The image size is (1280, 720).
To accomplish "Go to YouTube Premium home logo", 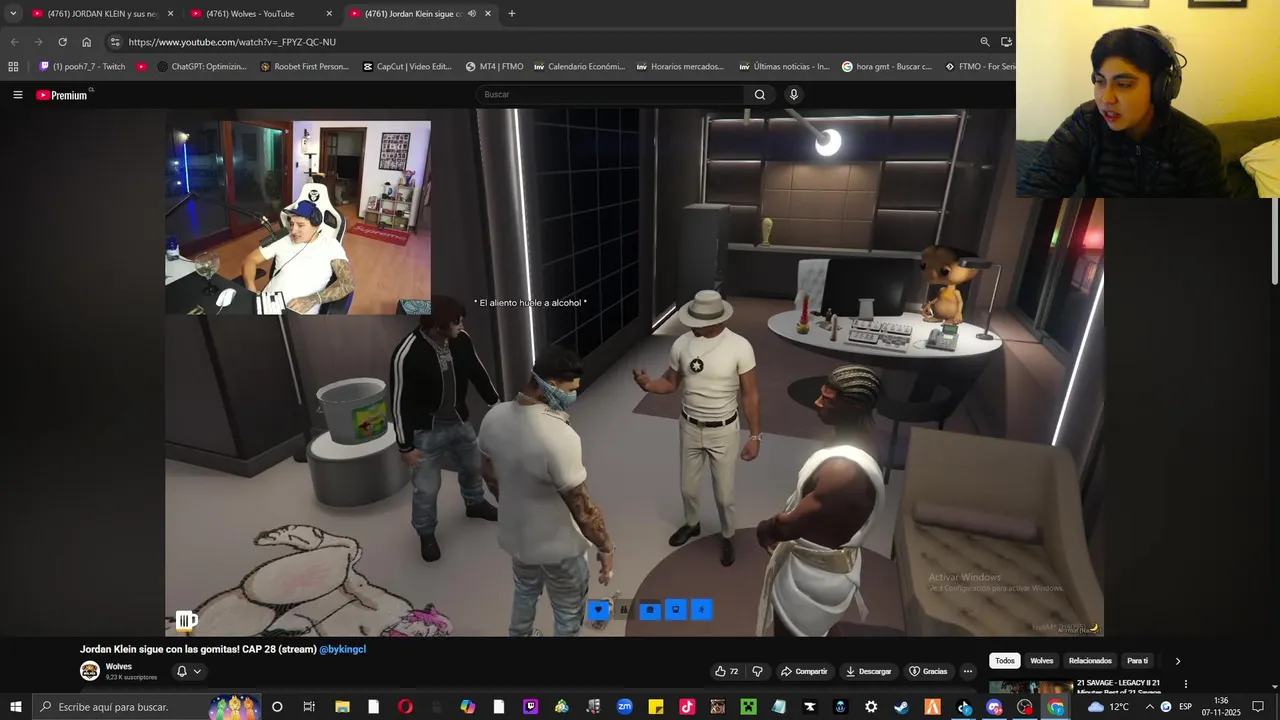I will coord(62,95).
